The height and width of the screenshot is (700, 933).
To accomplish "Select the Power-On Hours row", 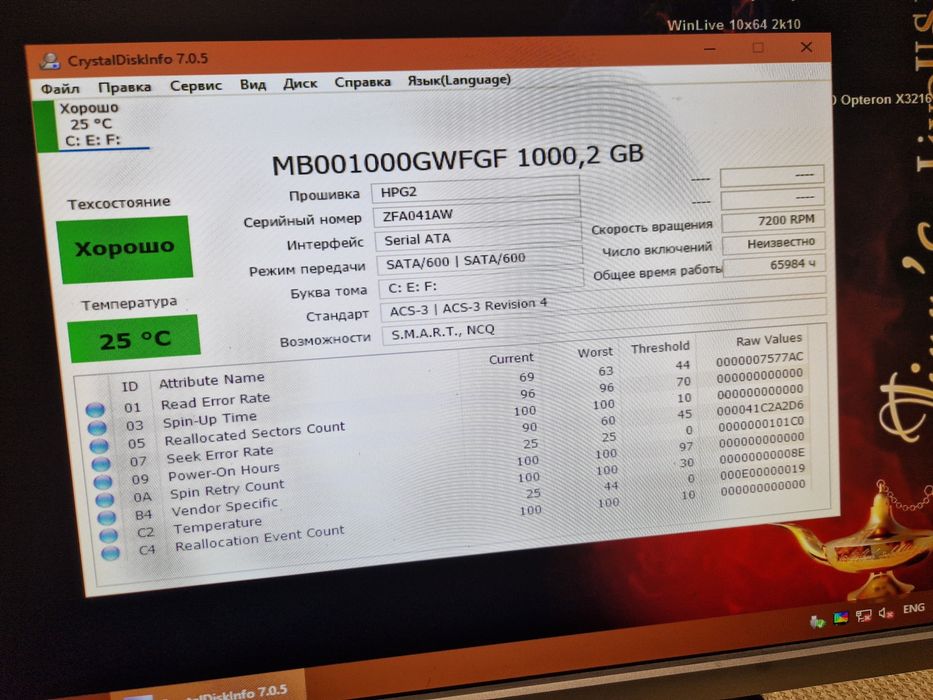I will [x=452, y=451].
